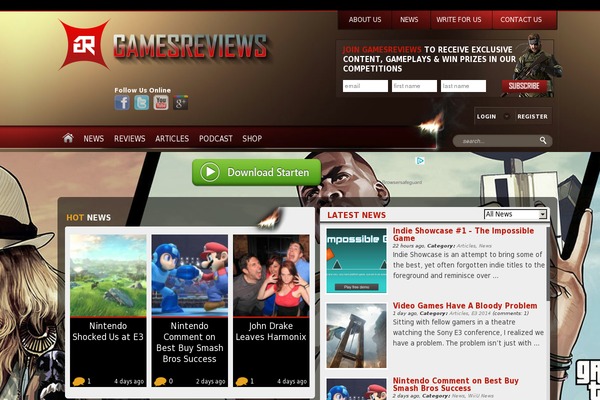Open Nintendo Shocked Us at E3 title
The image size is (600, 400).
pyautogui.click(x=108, y=331)
